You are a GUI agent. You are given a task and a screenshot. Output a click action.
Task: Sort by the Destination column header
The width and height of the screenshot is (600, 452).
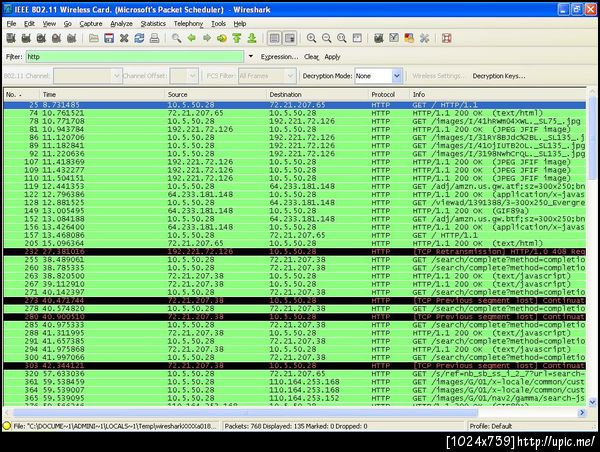point(317,94)
